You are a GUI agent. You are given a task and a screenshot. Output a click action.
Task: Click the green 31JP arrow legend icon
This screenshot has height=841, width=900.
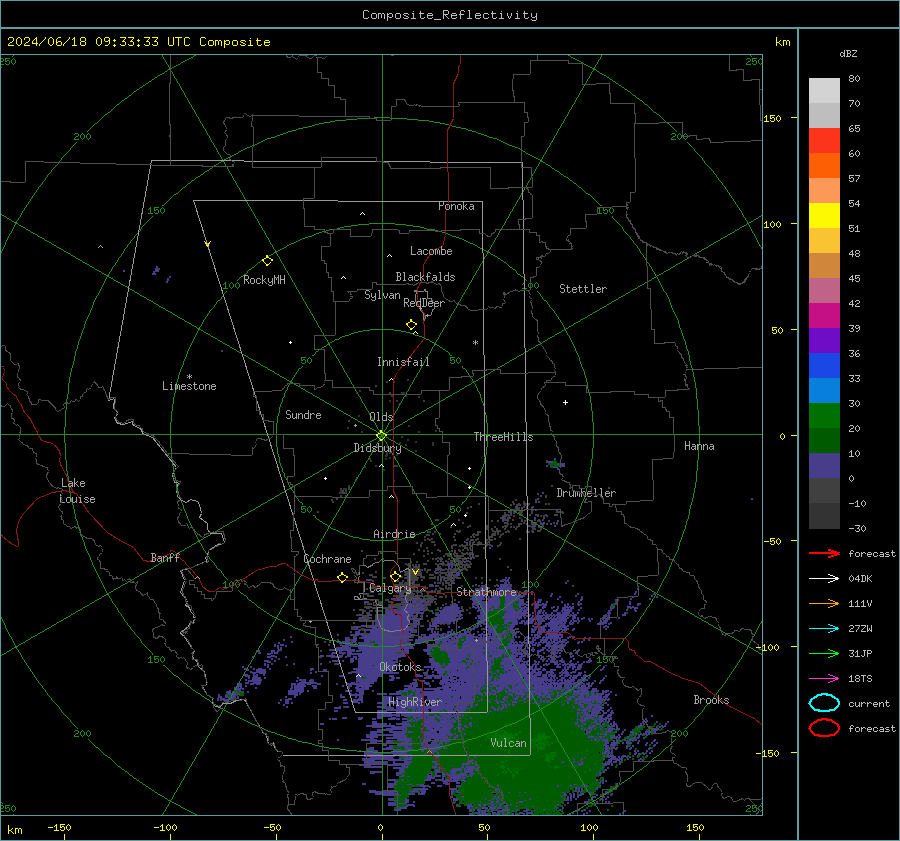point(824,653)
